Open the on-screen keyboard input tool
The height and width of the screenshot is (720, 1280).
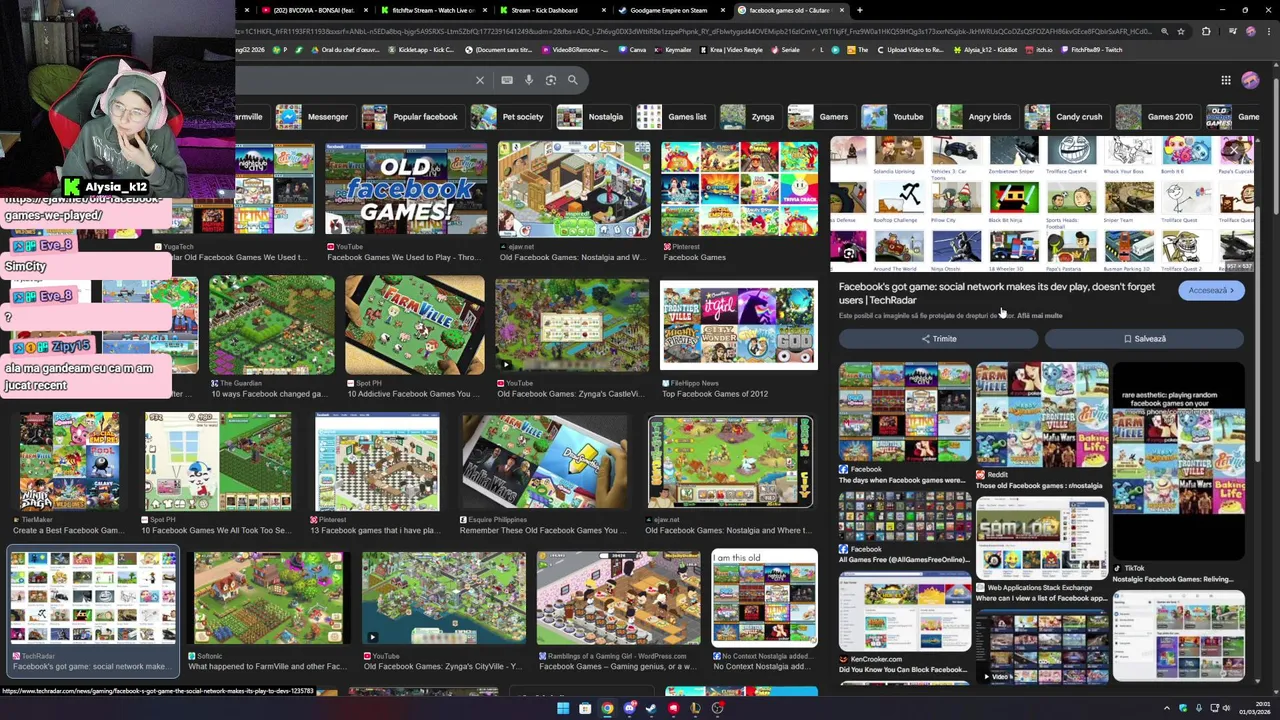pyautogui.click(x=507, y=80)
